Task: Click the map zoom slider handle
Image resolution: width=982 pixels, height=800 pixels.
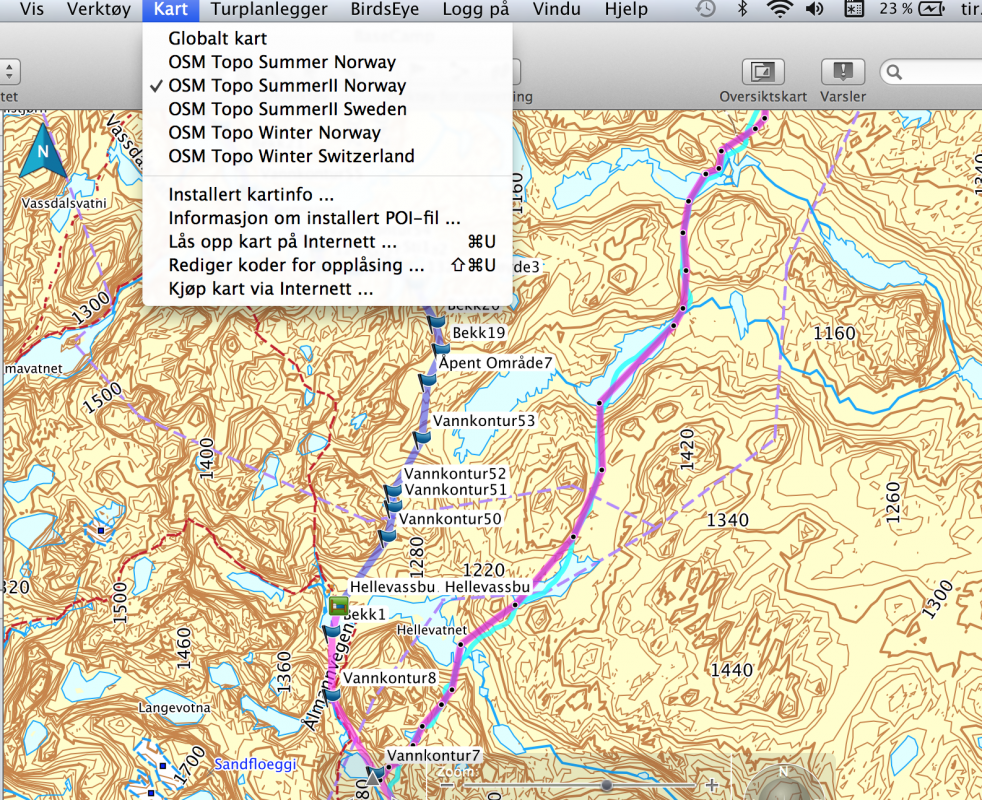Action: point(606,785)
